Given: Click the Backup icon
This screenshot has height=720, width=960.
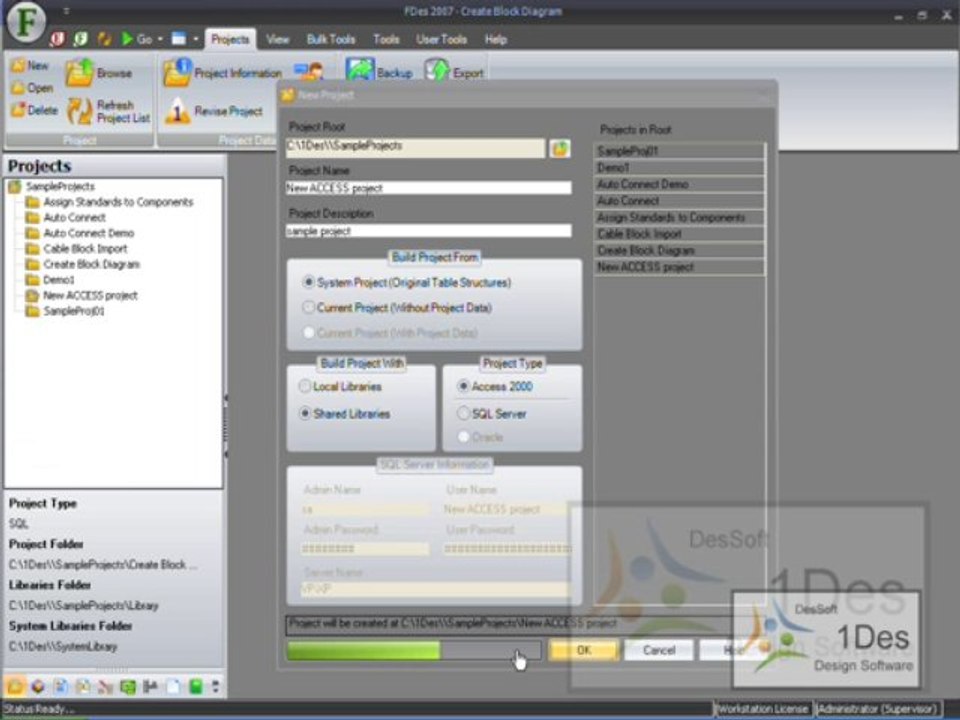Looking at the screenshot, I should (359, 71).
